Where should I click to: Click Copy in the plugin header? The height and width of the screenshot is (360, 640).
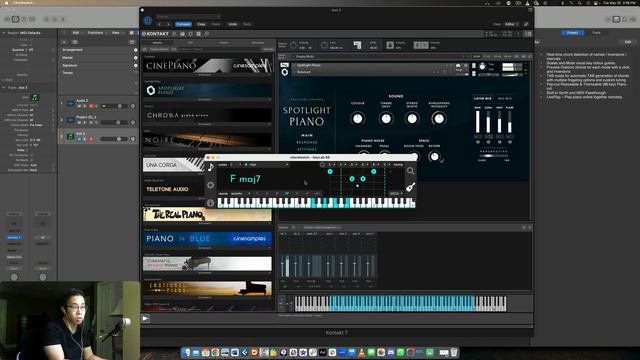(201, 24)
